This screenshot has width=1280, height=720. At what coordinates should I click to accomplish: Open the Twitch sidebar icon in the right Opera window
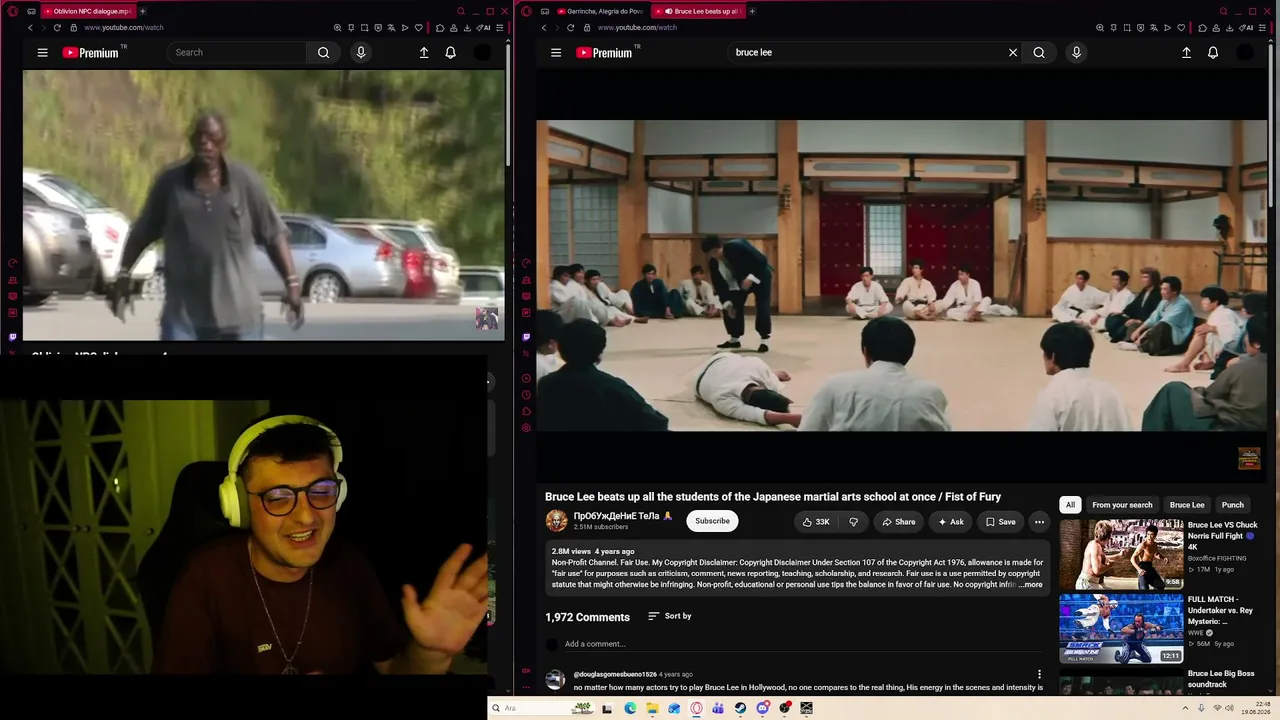tap(526, 337)
